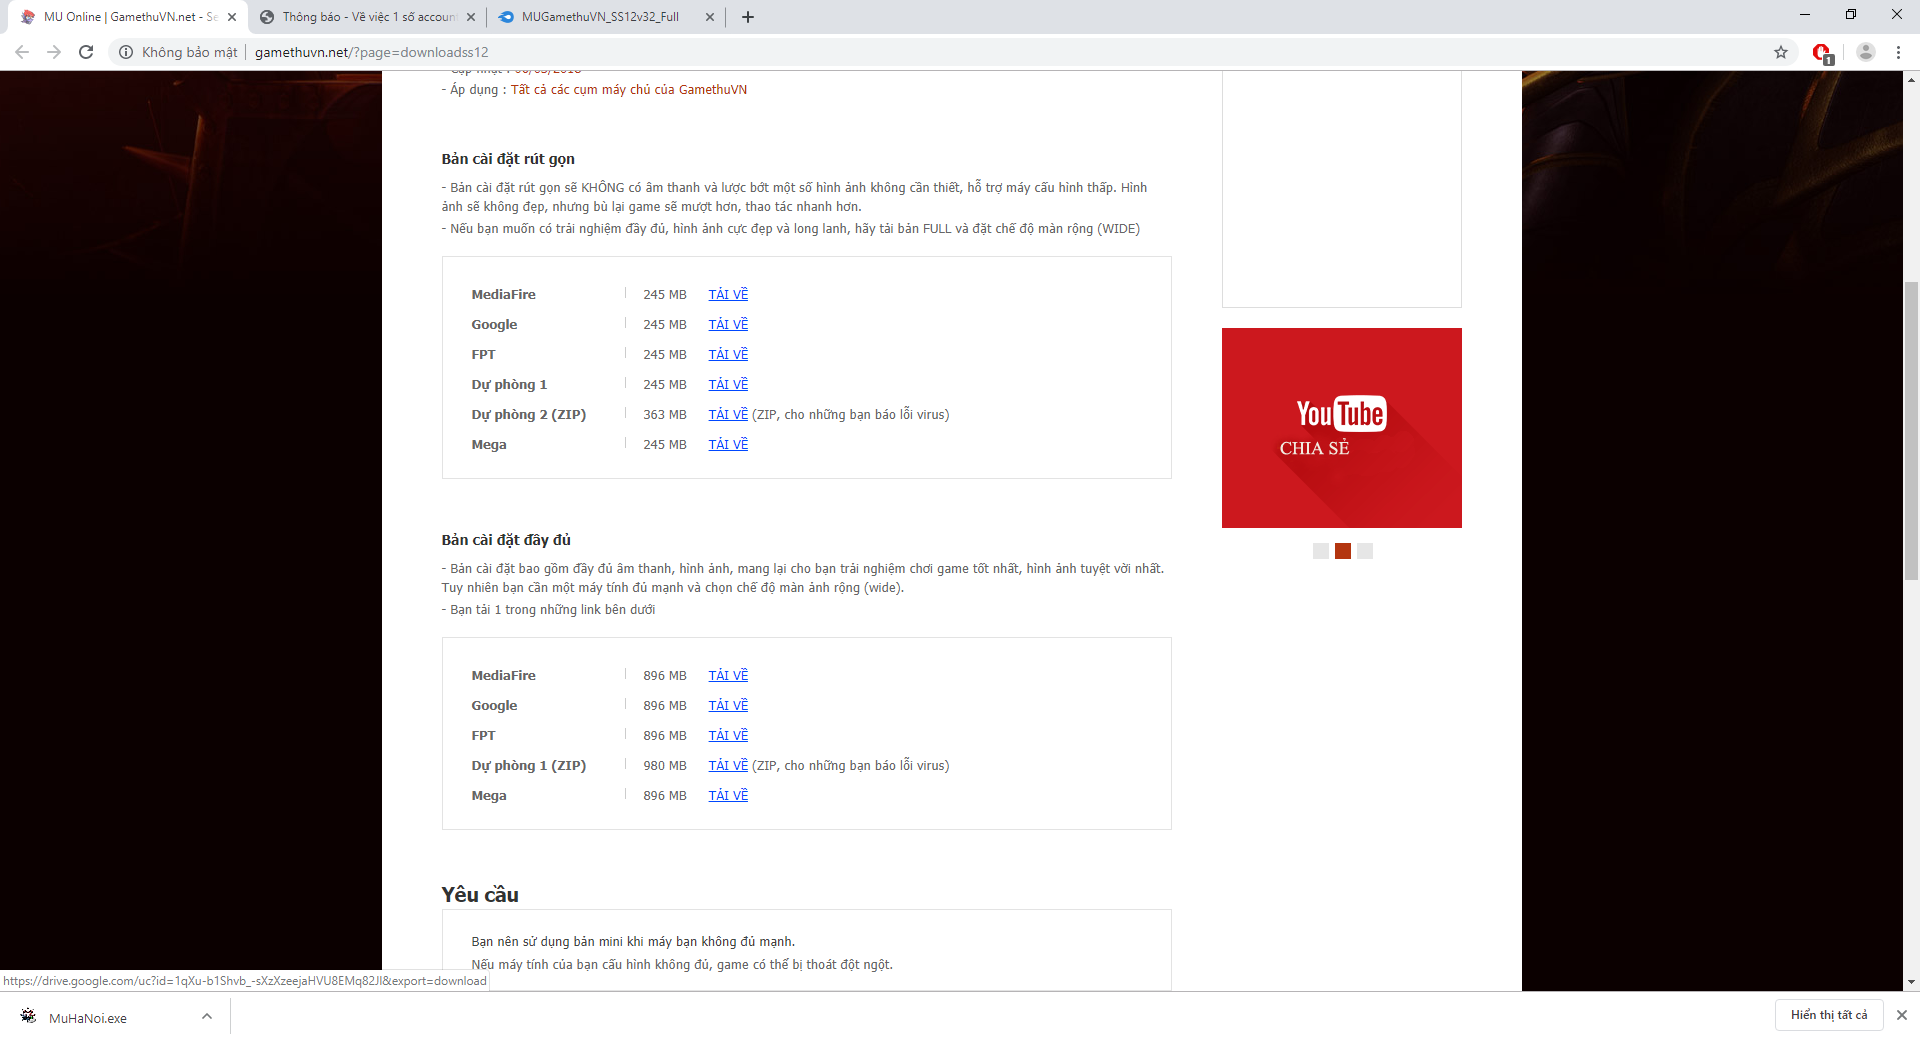Click Hiển thị tất cả downloads button

(1829, 1015)
